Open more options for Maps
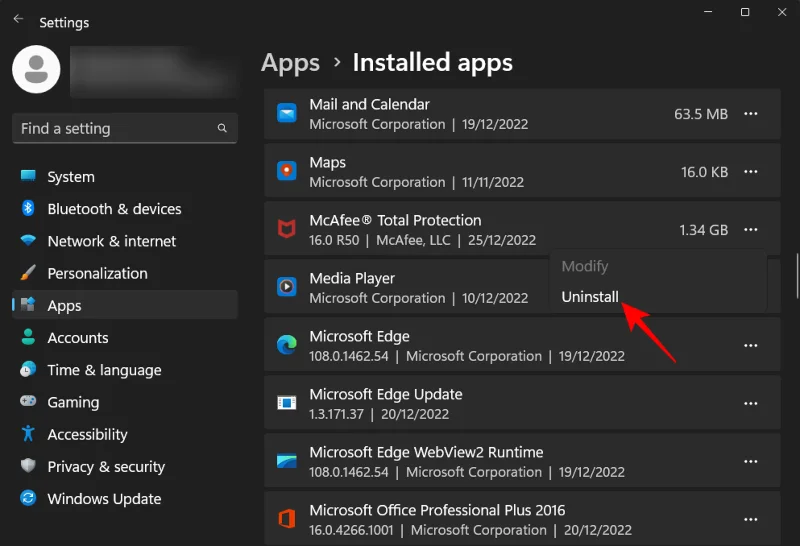This screenshot has width=800, height=546. [751, 171]
